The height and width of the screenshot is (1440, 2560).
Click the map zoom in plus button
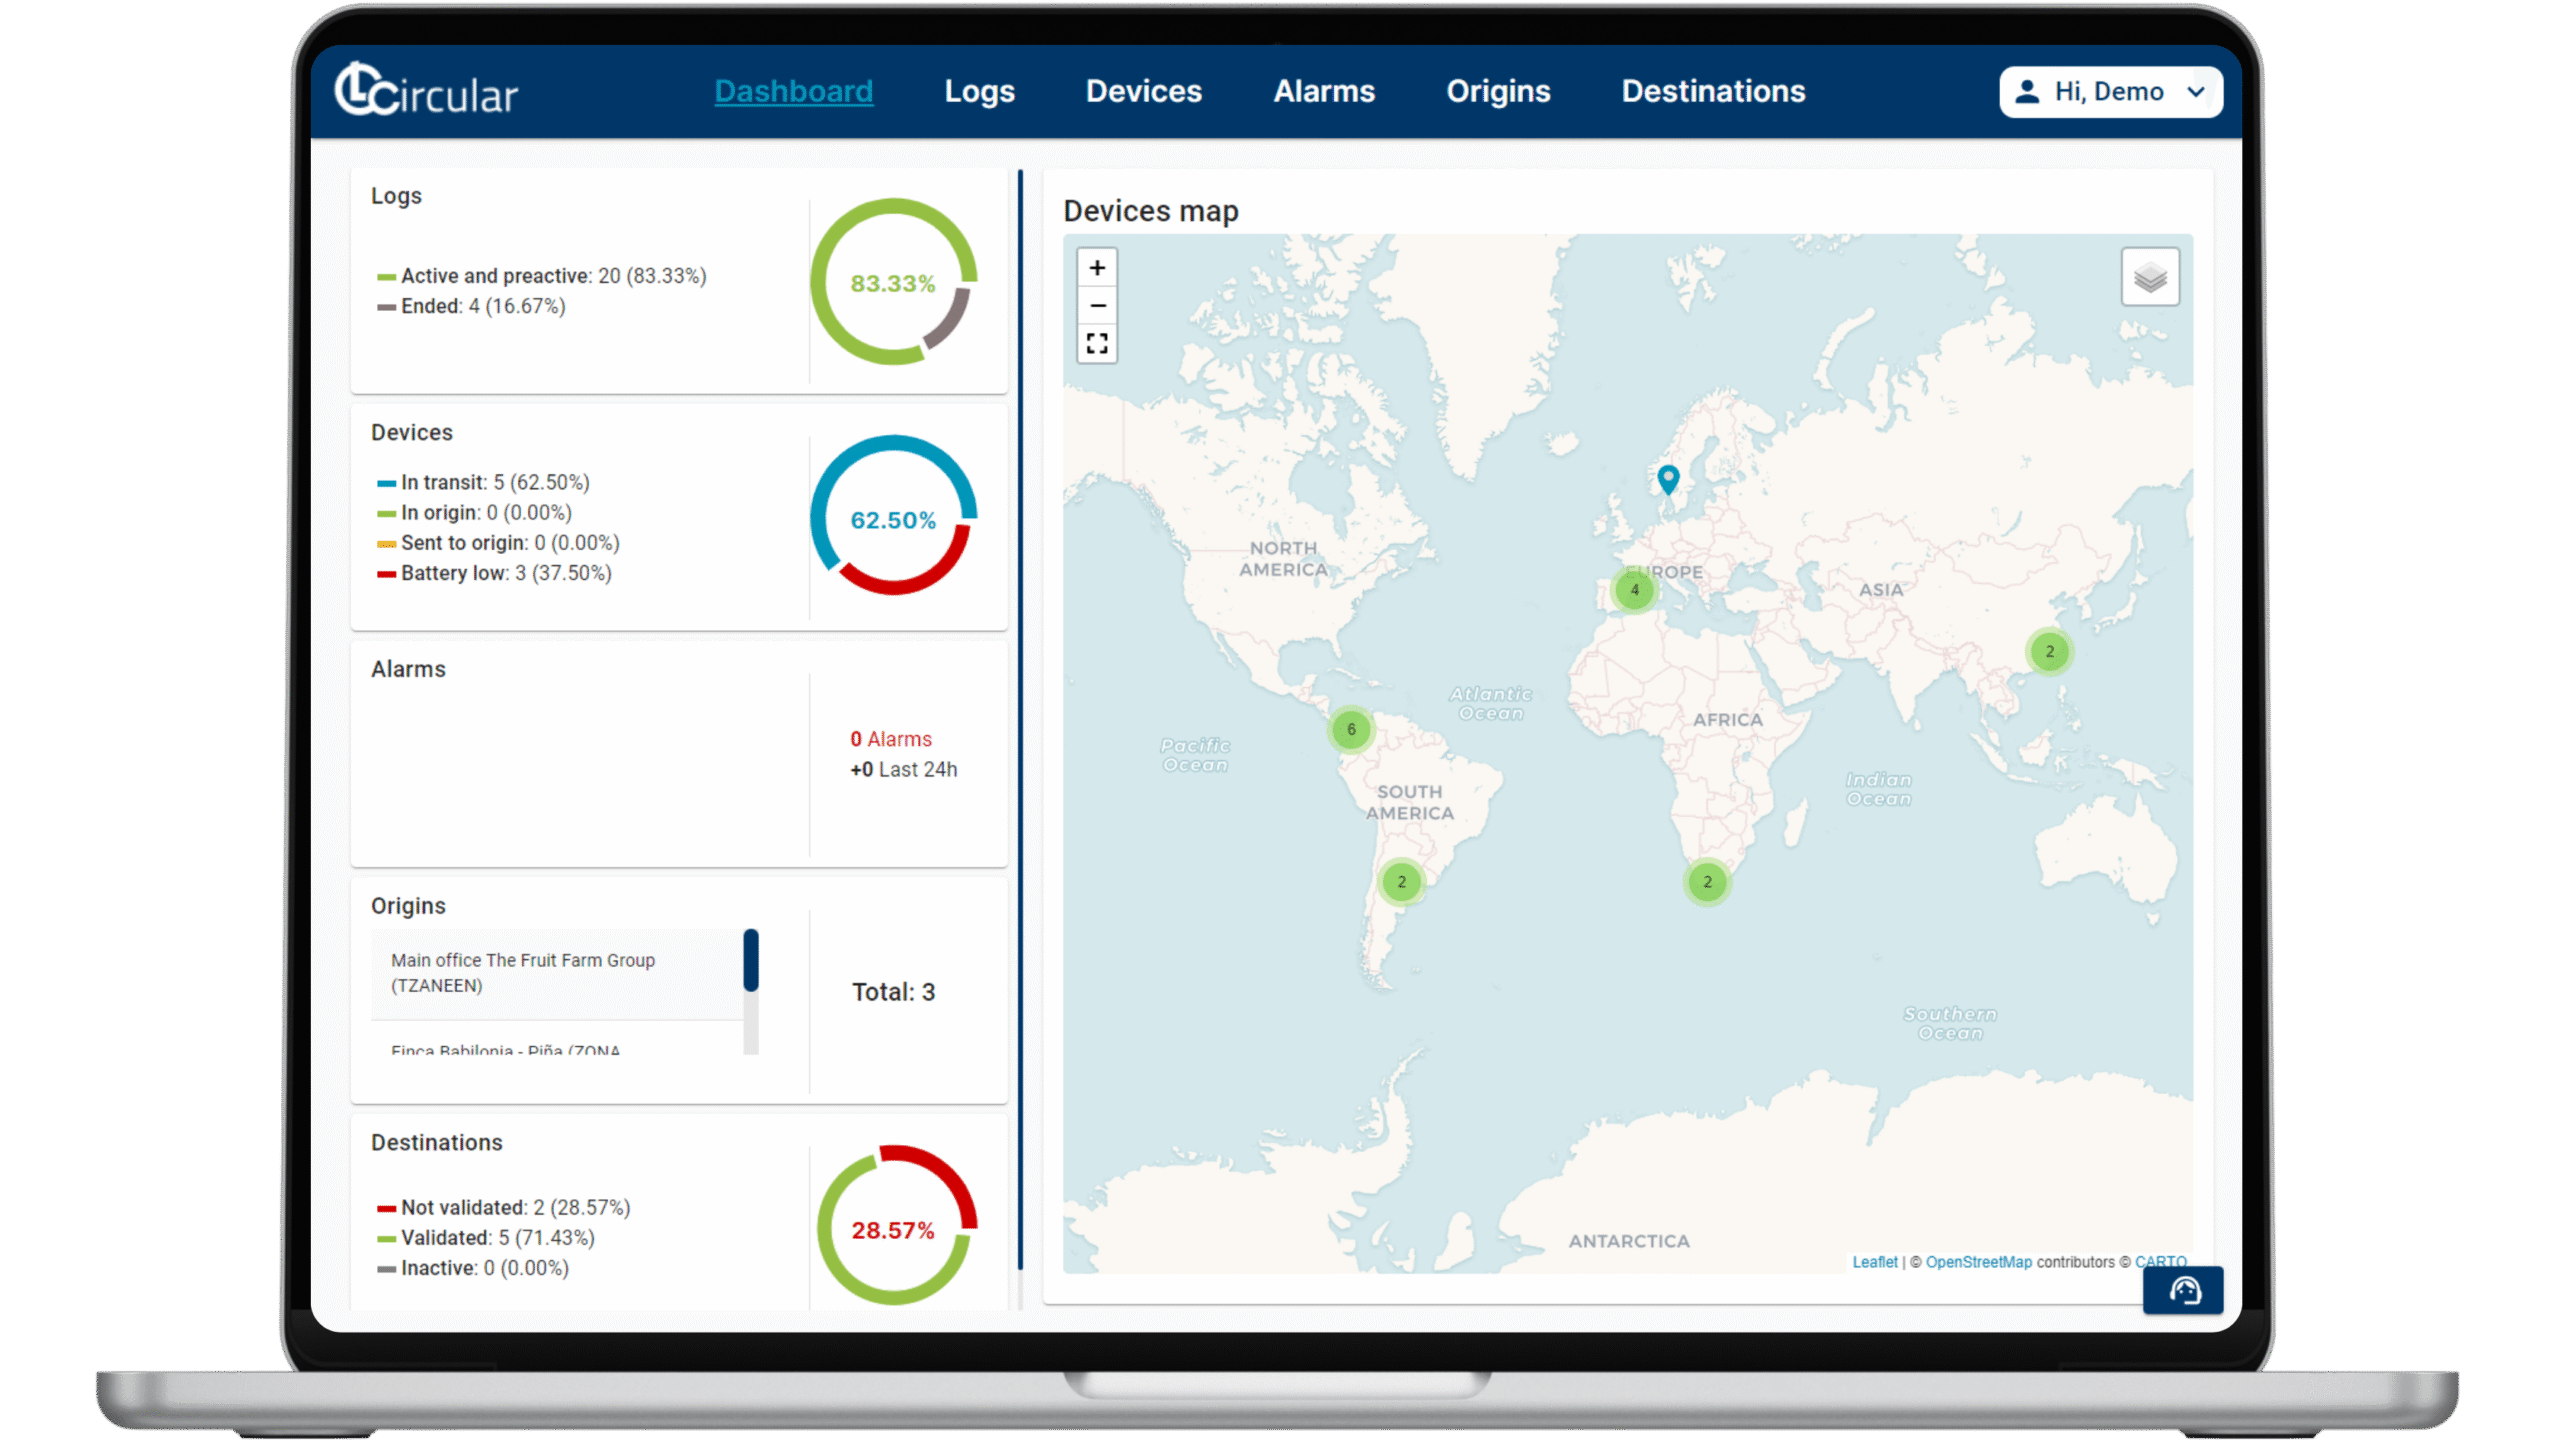tap(1097, 268)
